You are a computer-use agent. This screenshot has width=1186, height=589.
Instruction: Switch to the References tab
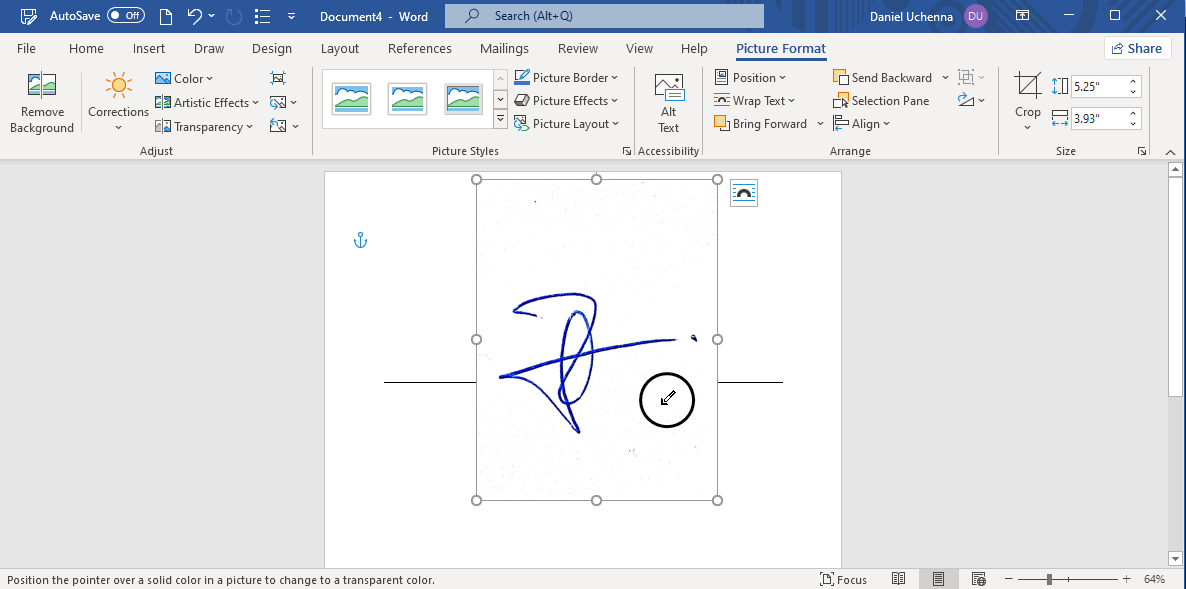click(x=419, y=48)
